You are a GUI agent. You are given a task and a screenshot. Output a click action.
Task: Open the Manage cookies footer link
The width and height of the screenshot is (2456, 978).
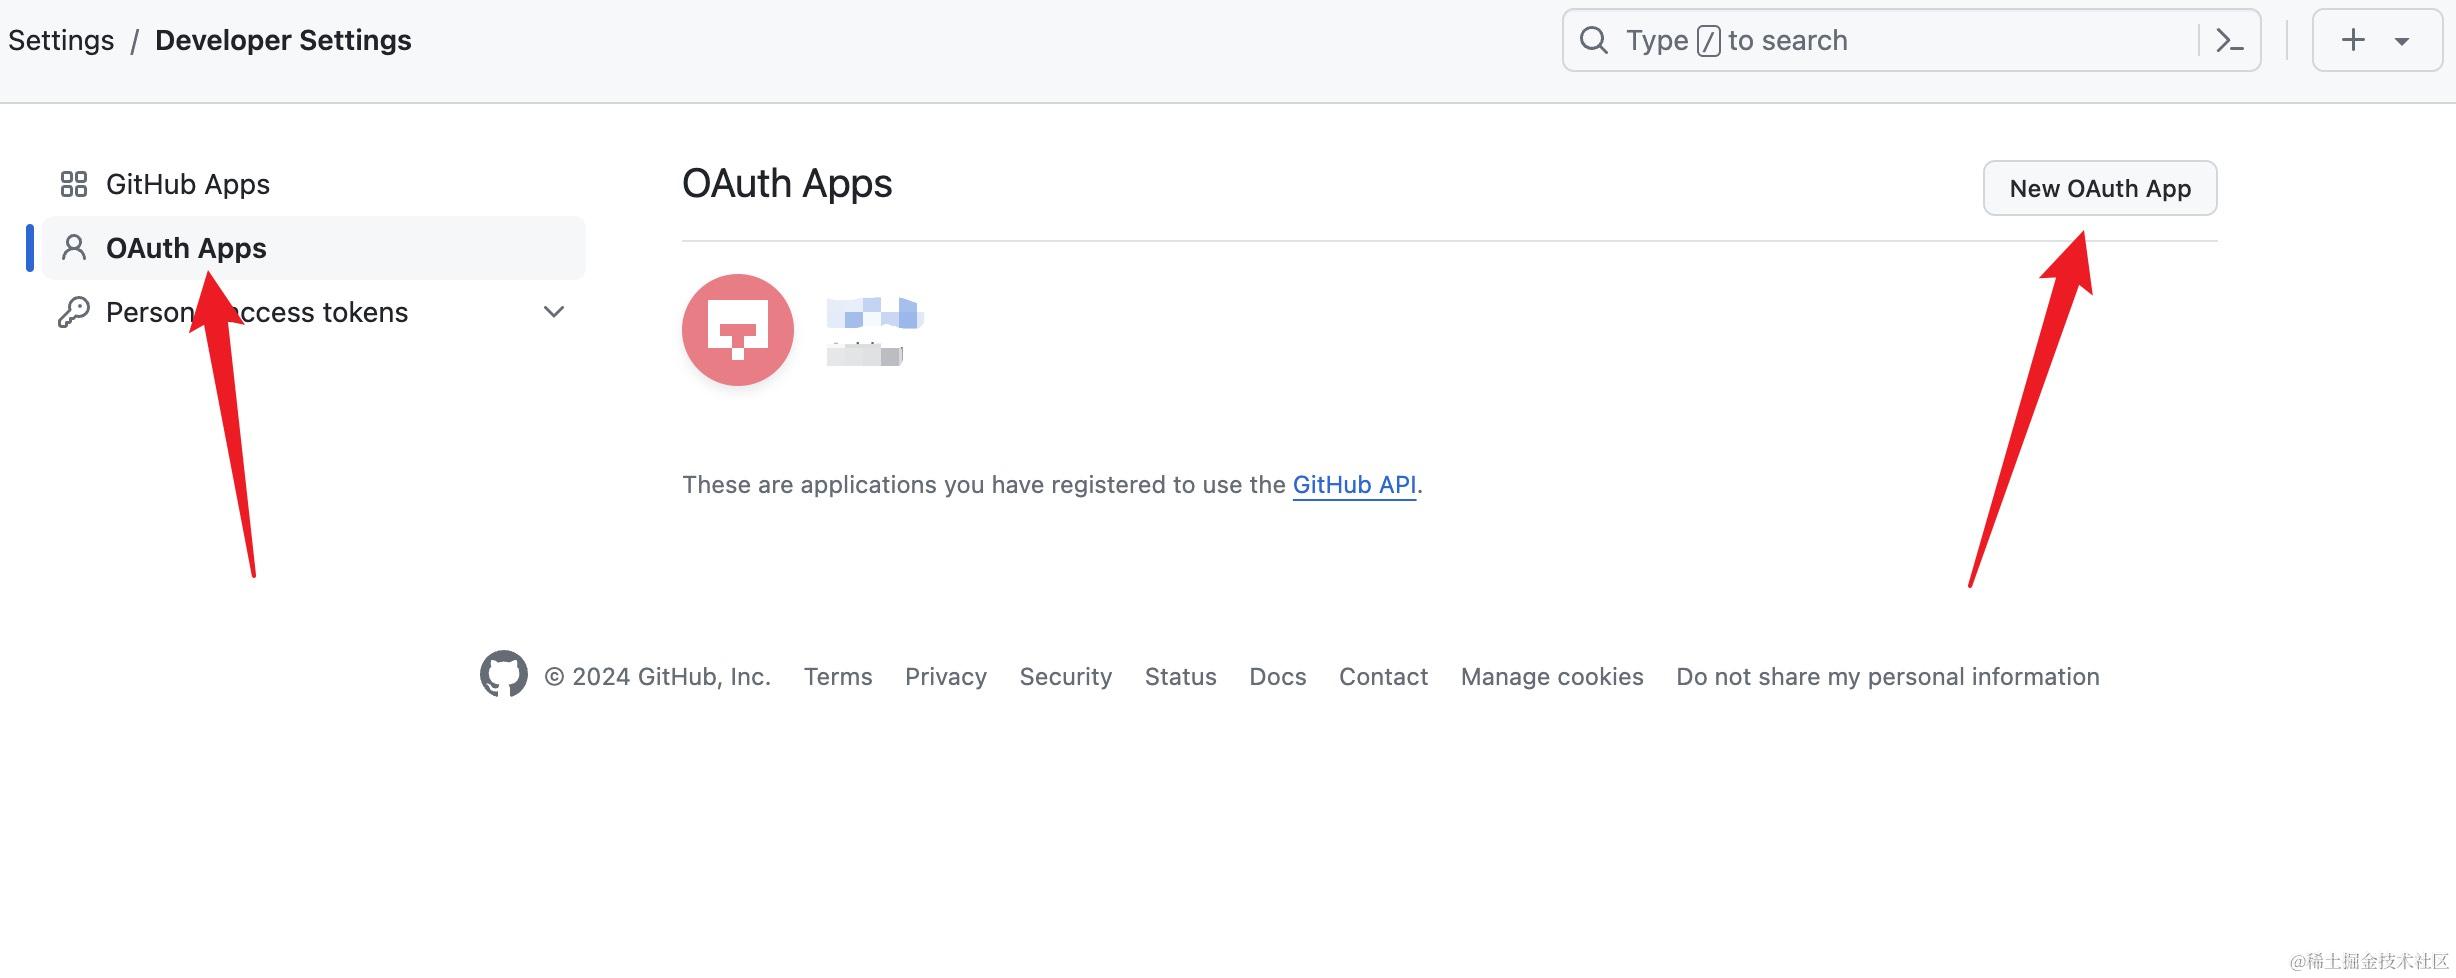click(x=1552, y=677)
